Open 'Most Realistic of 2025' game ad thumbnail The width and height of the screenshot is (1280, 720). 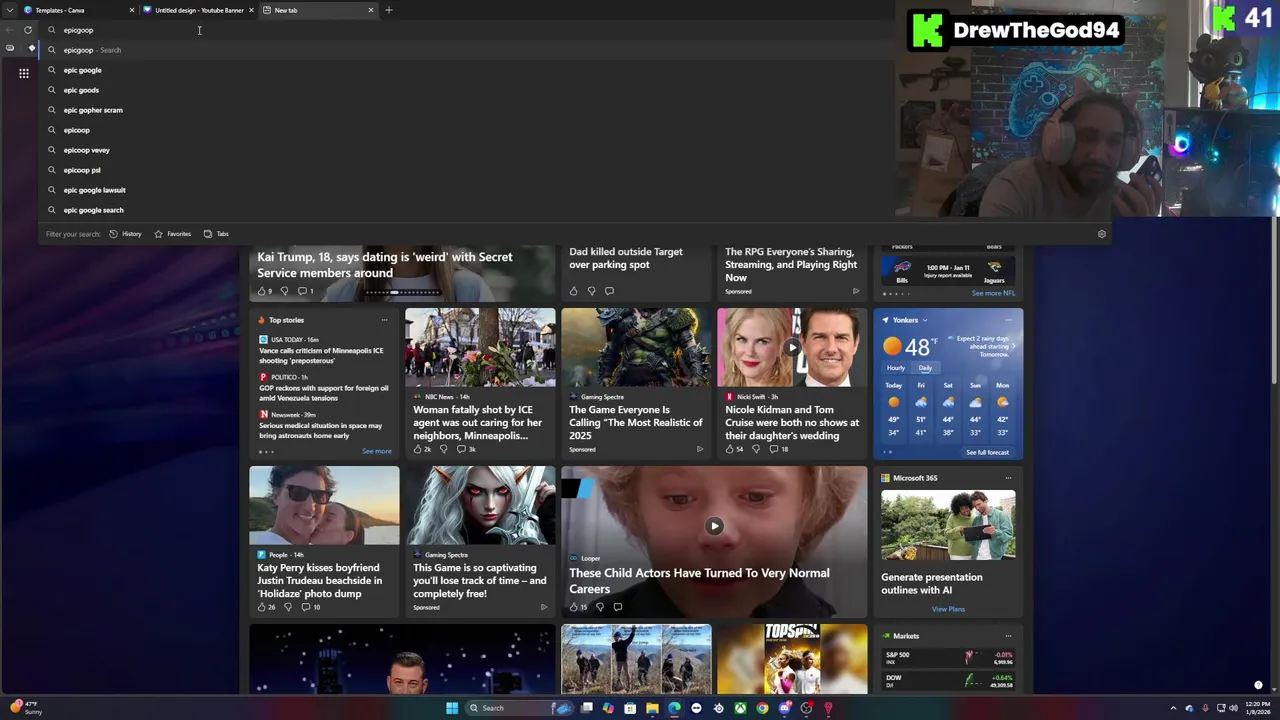pos(636,347)
